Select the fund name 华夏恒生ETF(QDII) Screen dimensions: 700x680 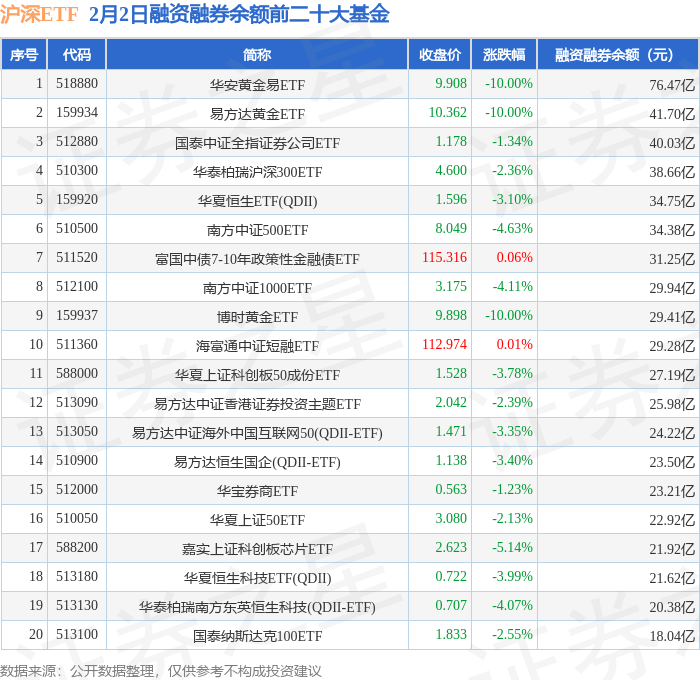click(257, 201)
